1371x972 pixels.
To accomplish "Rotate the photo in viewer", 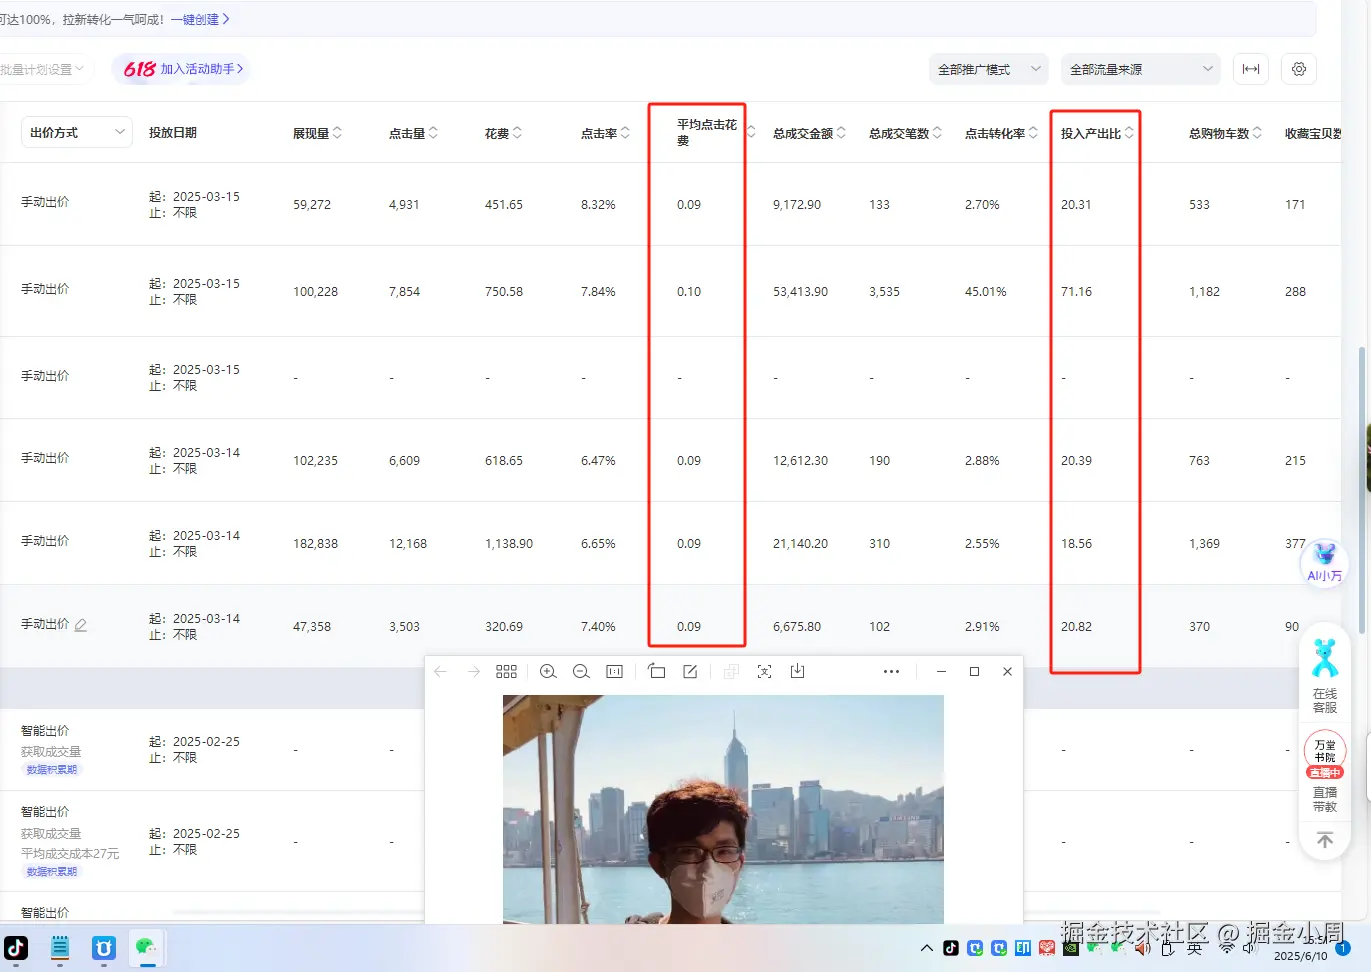I will [x=657, y=672].
